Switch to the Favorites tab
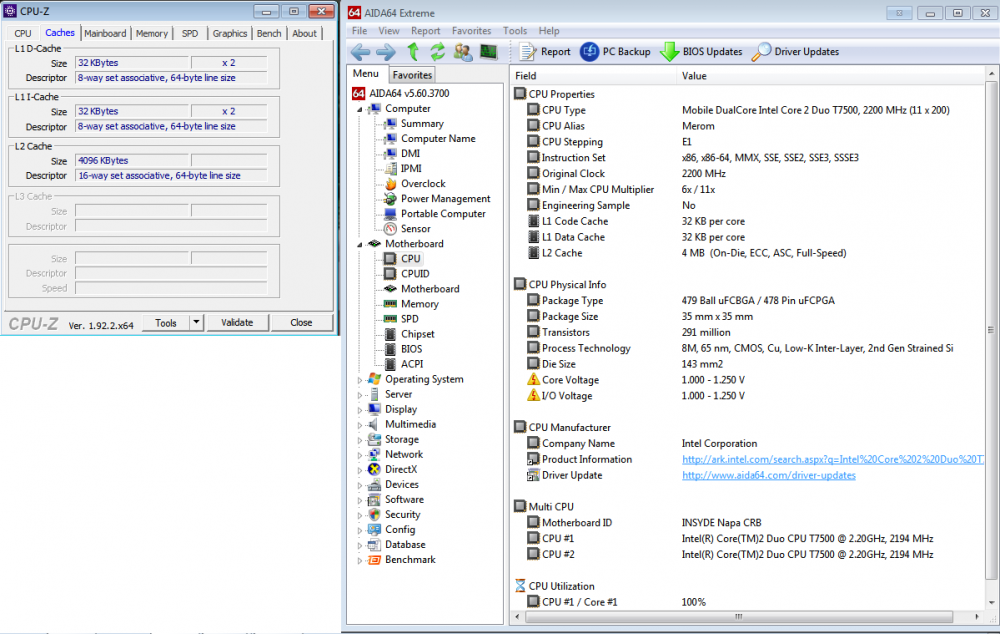The image size is (1000, 634). [x=412, y=74]
